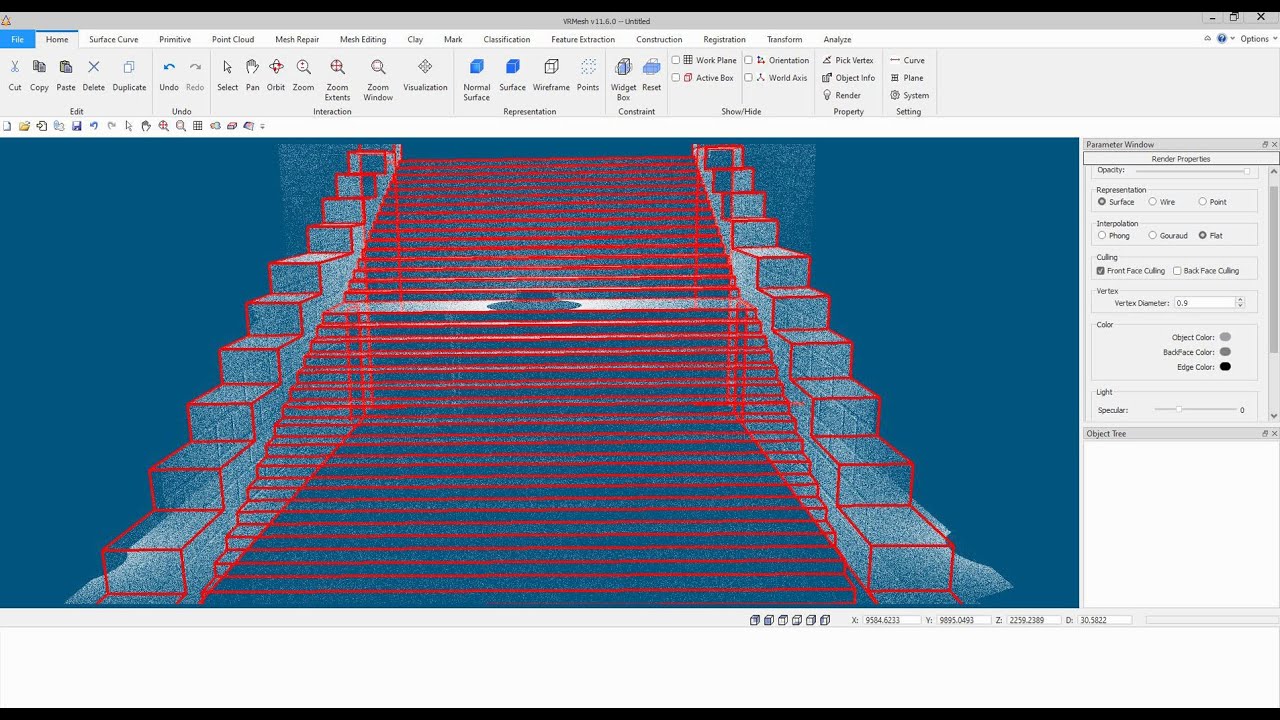This screenshot has height=720, width=1280.
Task: Switch to Normal Surface representation
Action: [x=477, y=67]
